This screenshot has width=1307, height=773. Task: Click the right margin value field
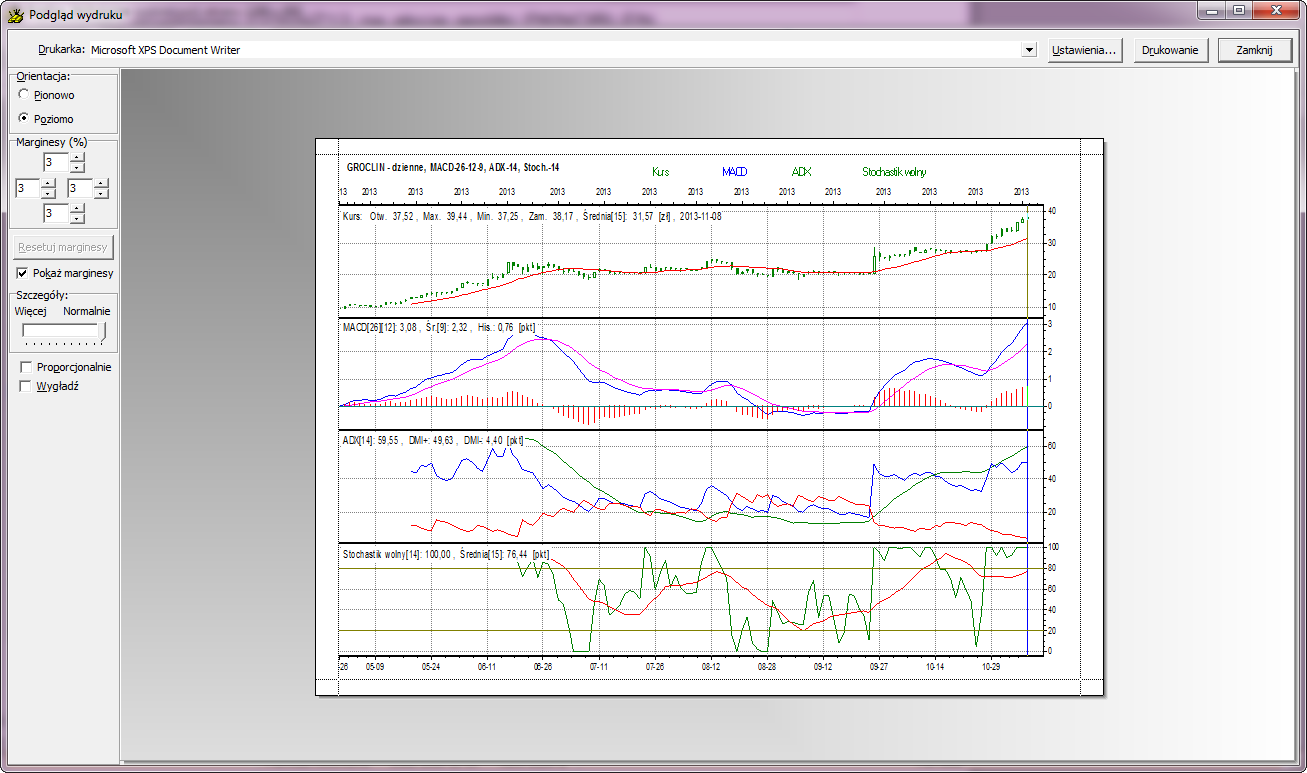(80, 188)
